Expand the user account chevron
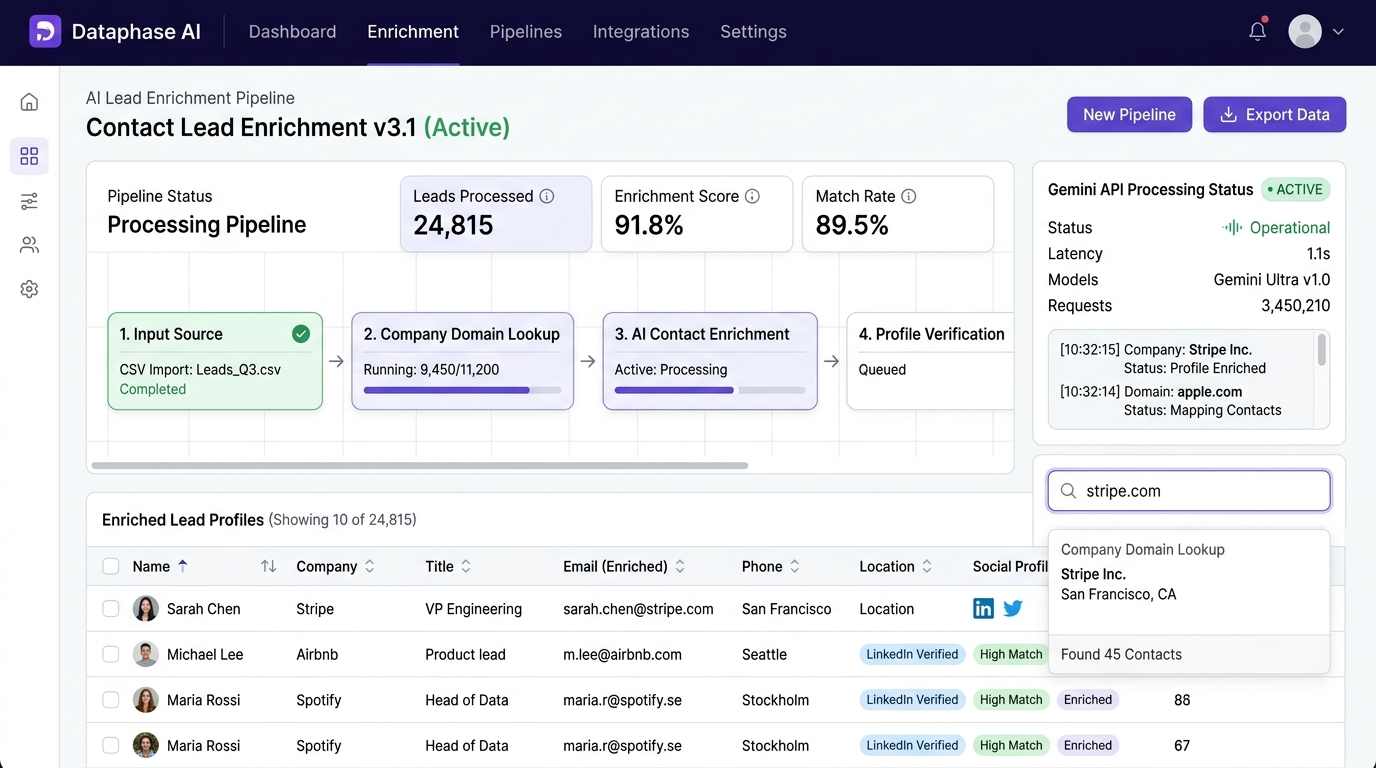Image resolution: width=1376 pixels, height=768 pixels. [1338, 32]
